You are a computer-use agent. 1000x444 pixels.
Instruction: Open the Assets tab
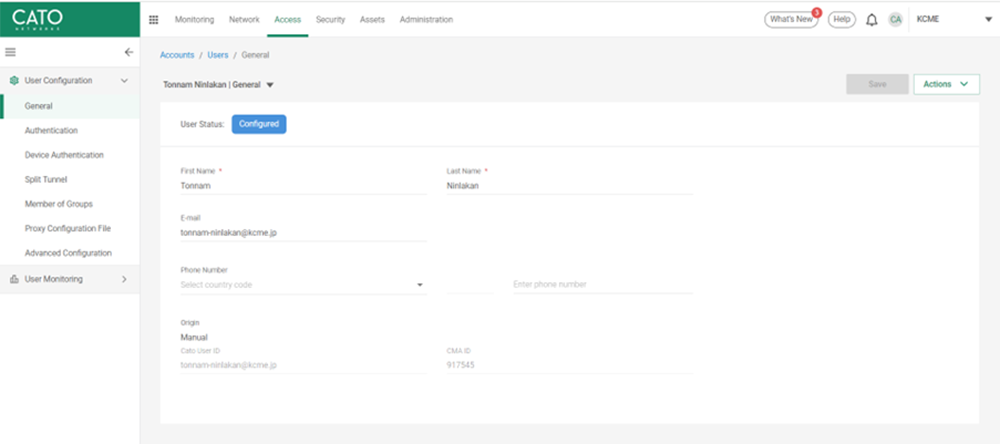(372, 20)
